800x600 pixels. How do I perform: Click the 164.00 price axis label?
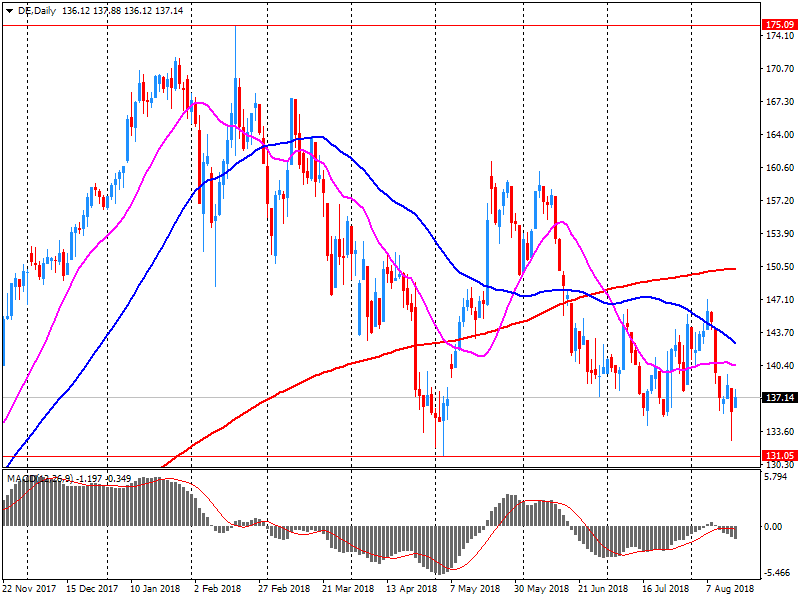click(780, 135)
